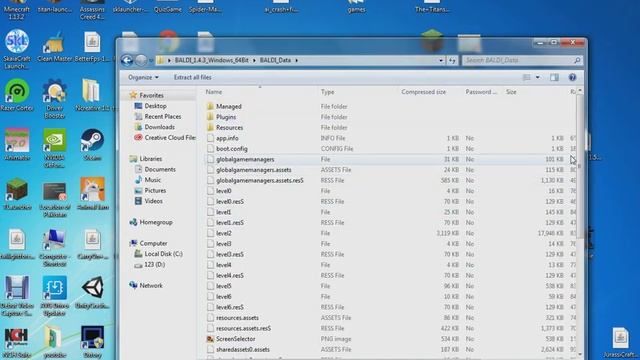
Task: Select Libraries in the navigation pane
Action: 151,159
